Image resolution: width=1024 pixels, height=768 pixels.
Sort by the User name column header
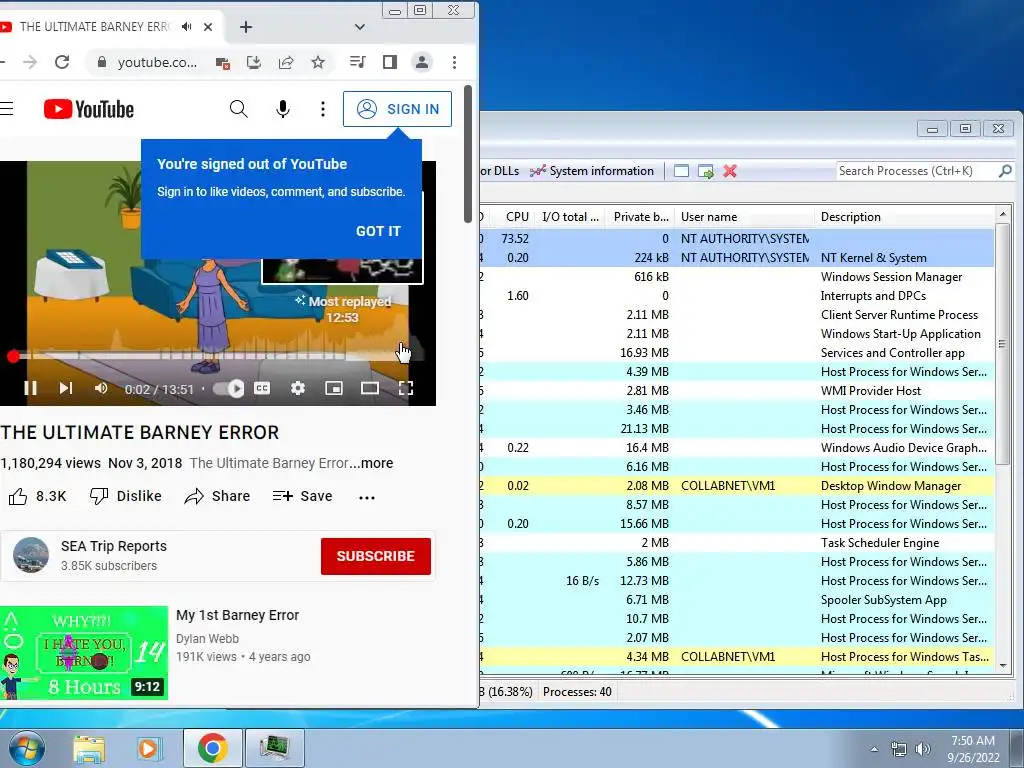[744, 217]
